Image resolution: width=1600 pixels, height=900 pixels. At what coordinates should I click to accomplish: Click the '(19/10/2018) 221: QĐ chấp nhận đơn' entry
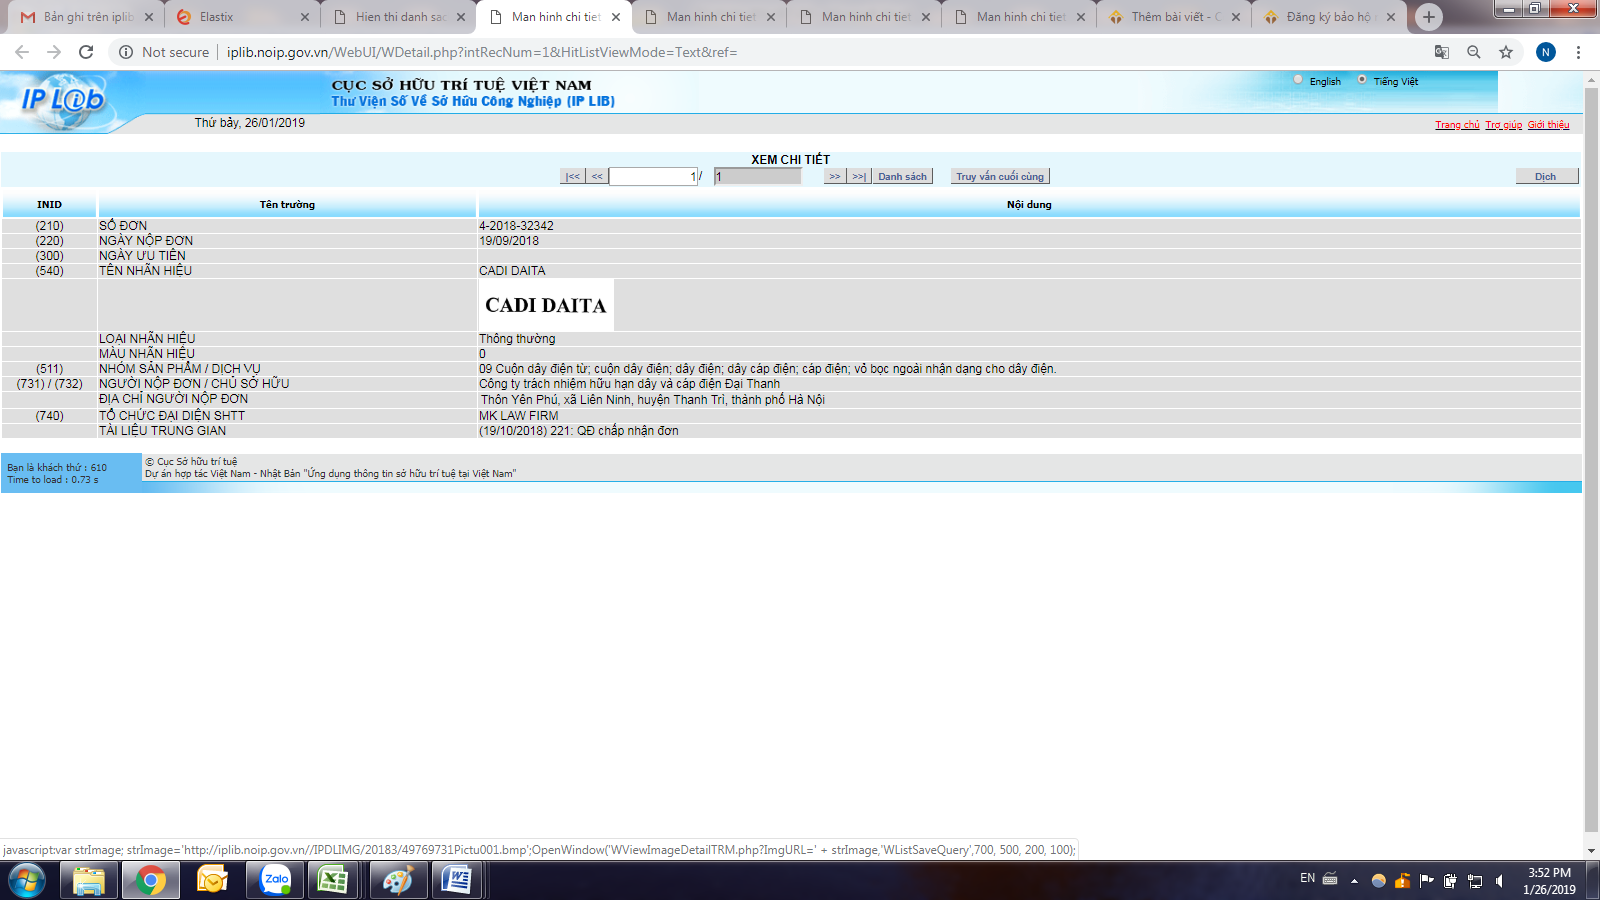tap(579, 431)
